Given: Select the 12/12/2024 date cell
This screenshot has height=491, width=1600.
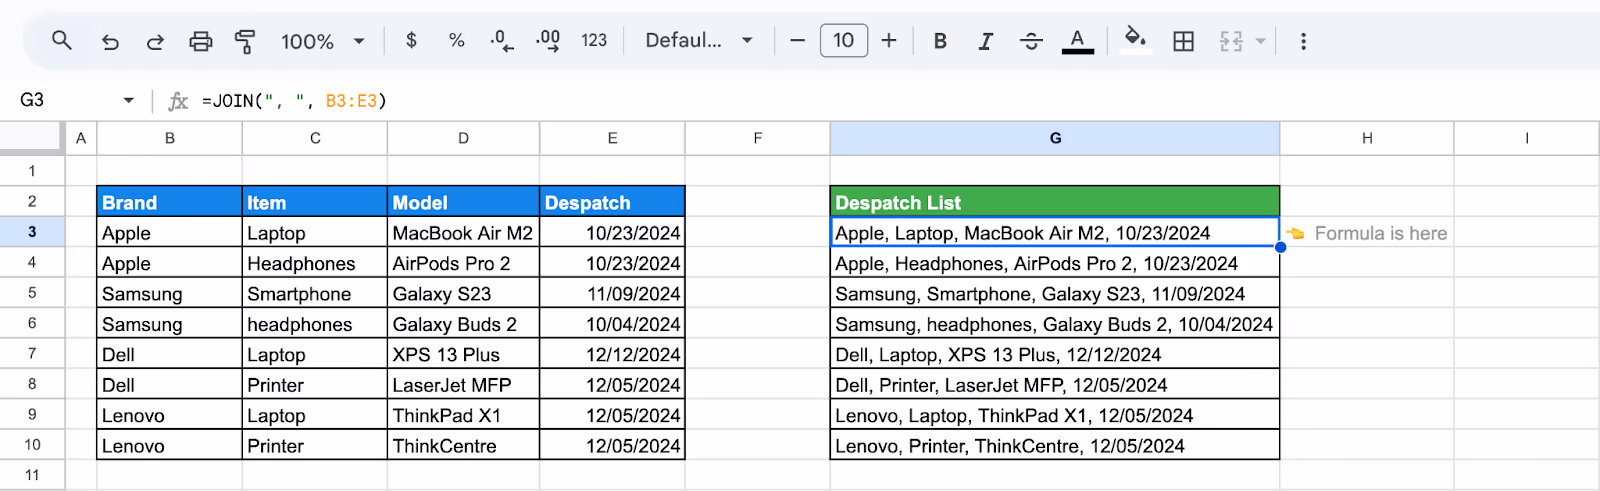Looking at the screenshot, I should 612,354.
